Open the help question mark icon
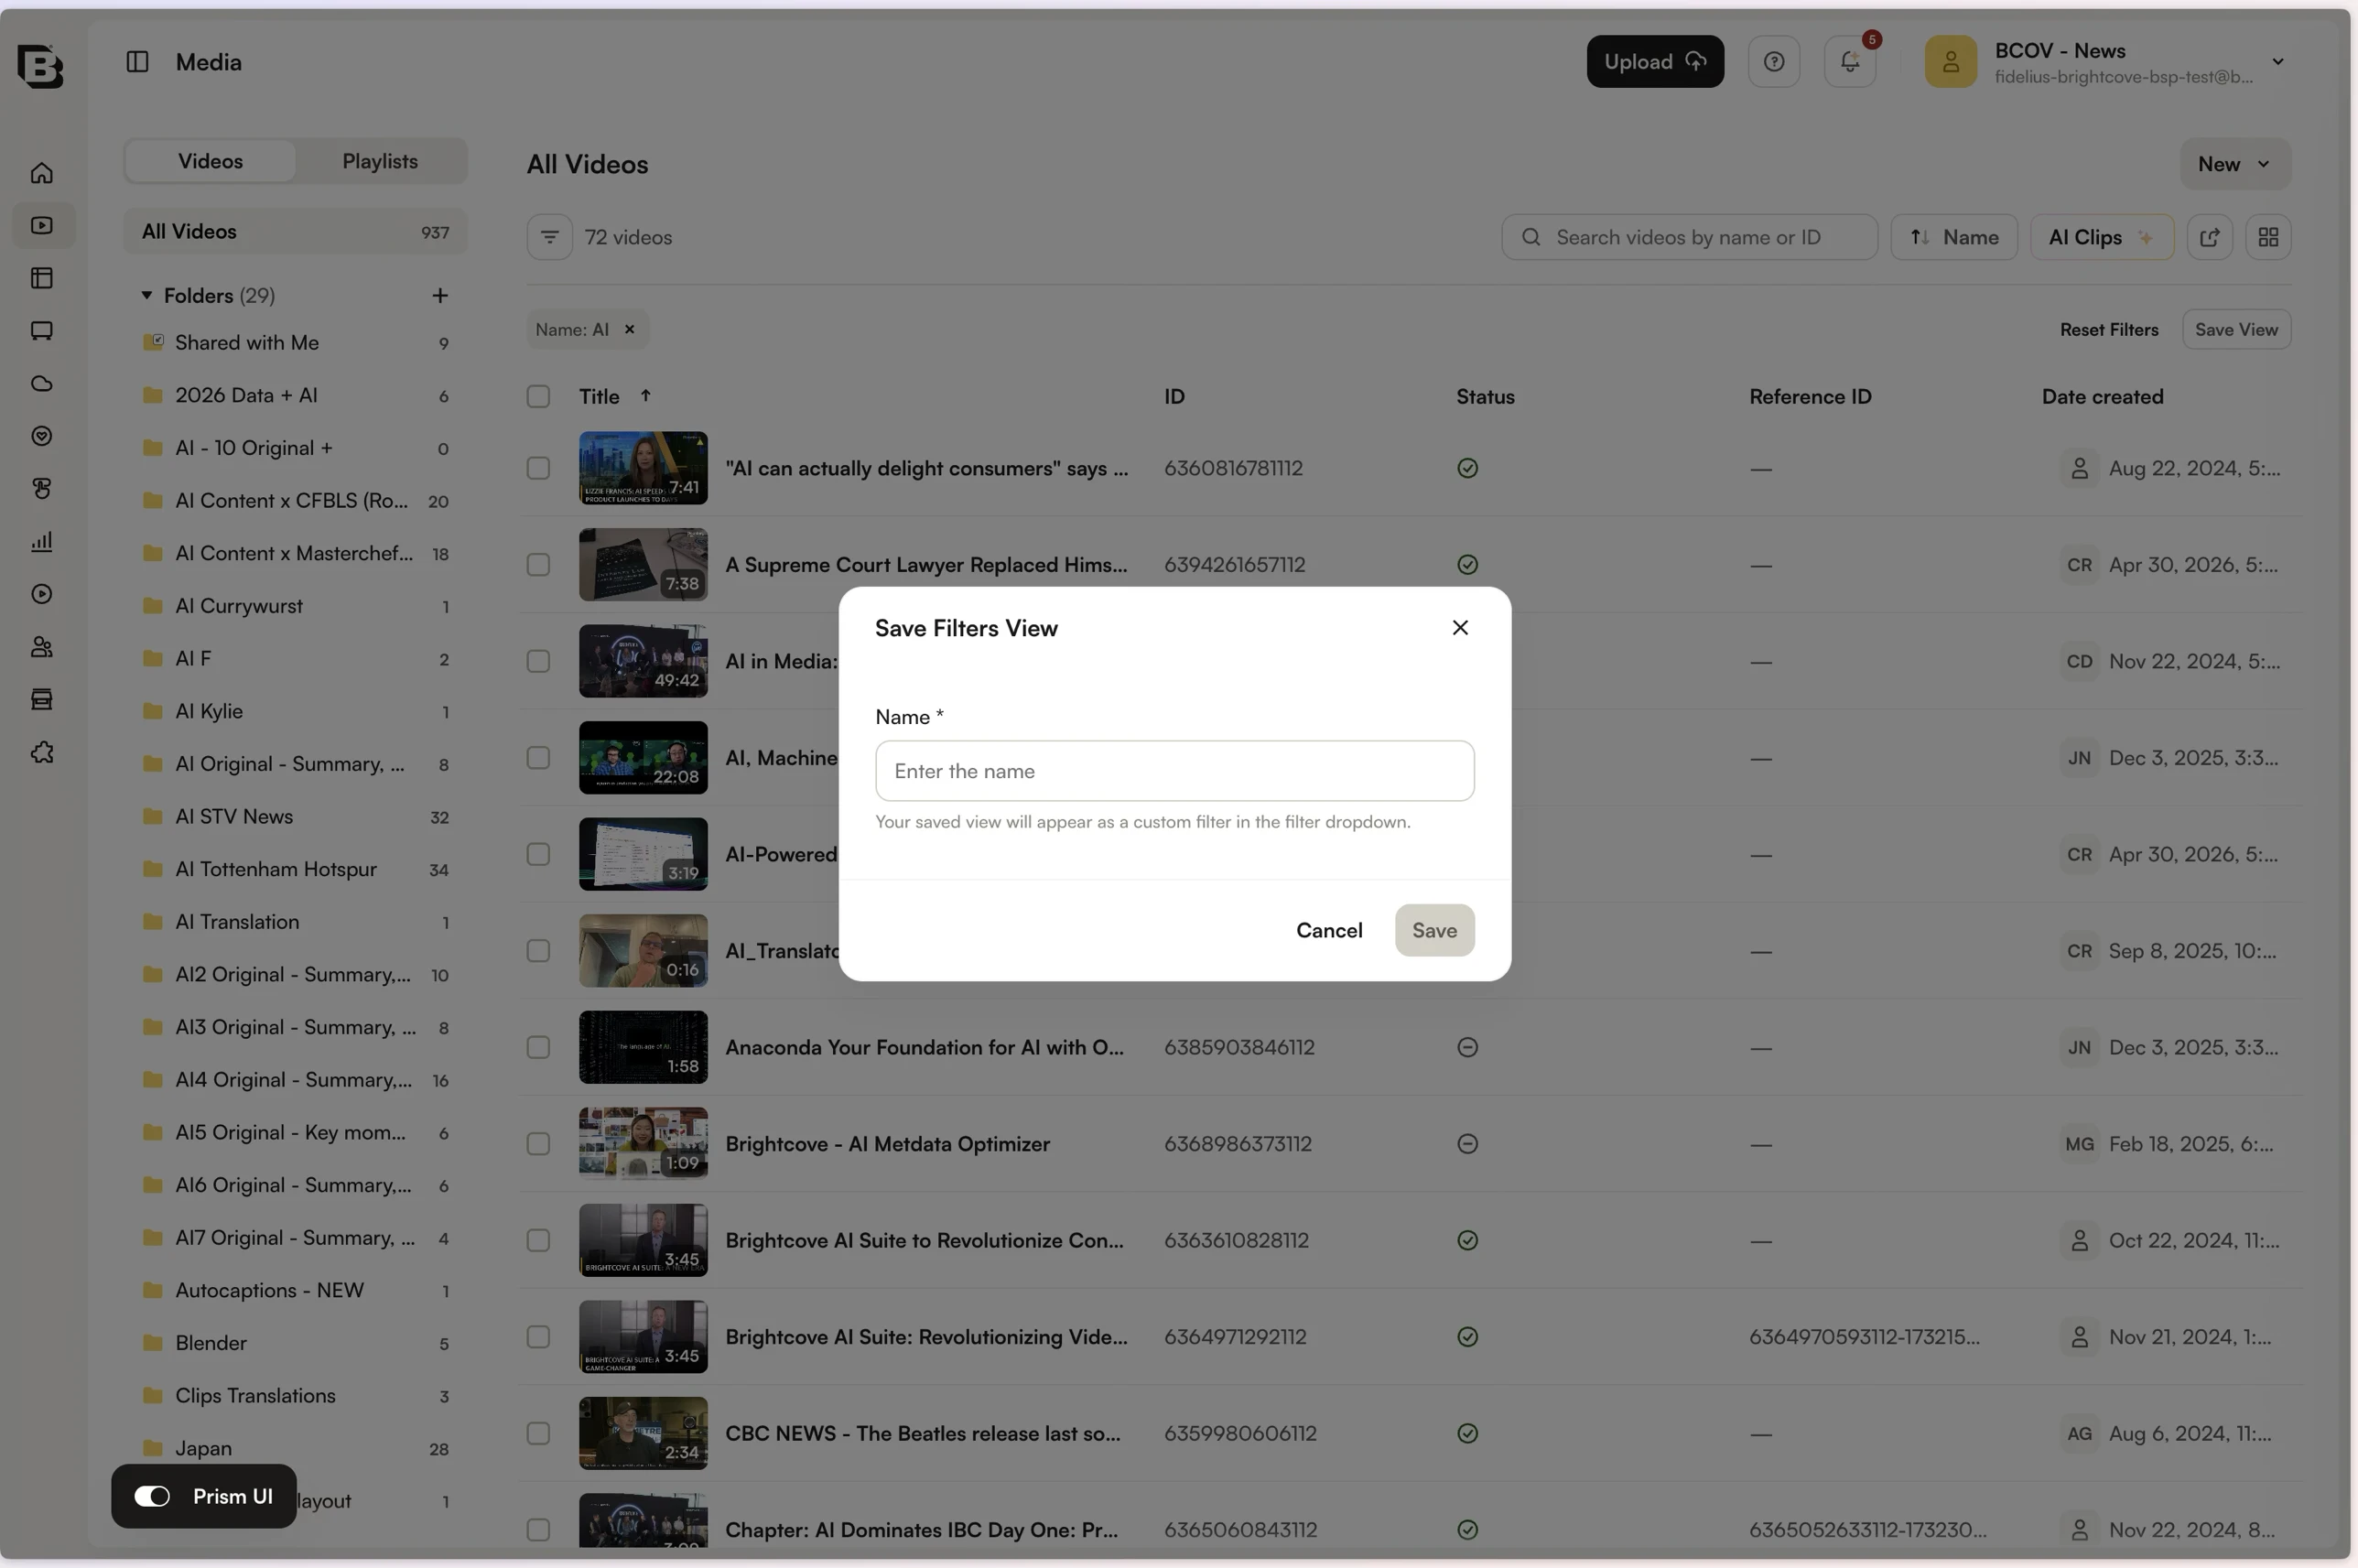This screenshot has height=1568, width=2358. tap(1773, 62)
